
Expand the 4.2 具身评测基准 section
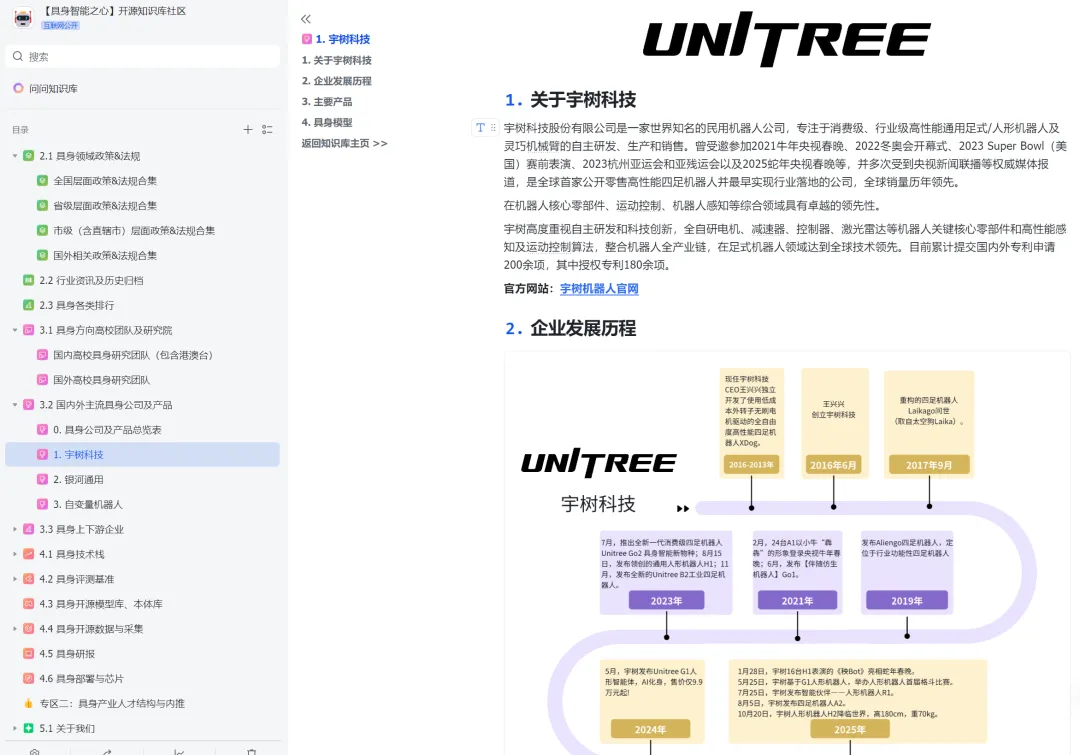tap(14, 579)
